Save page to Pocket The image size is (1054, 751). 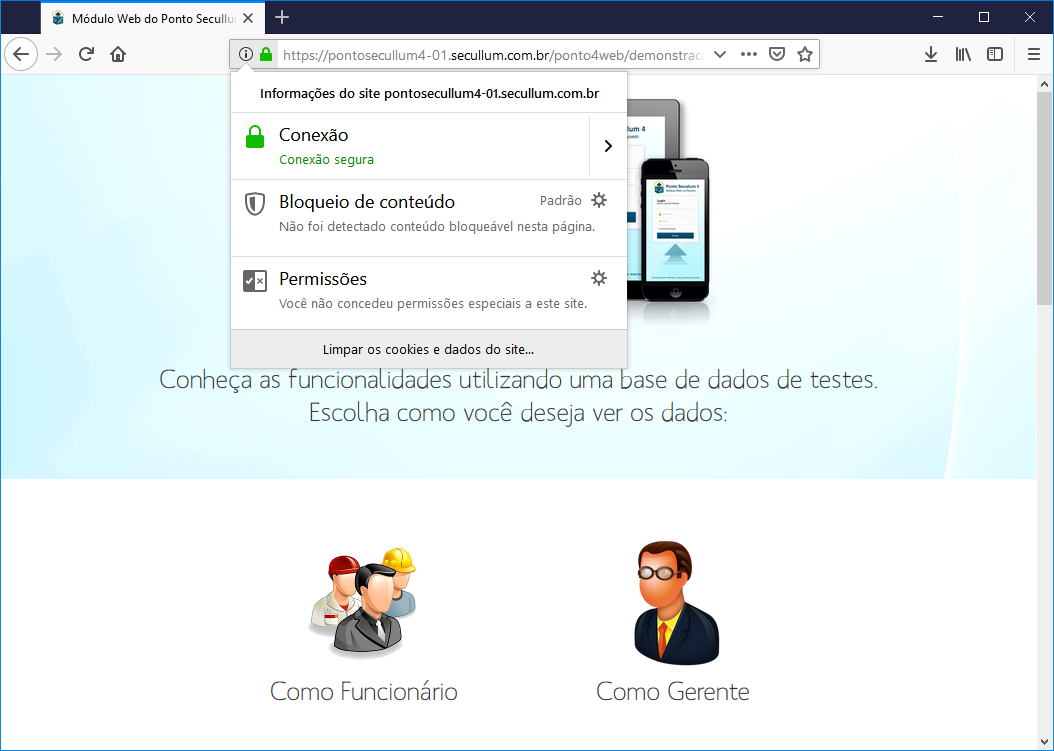(776, 54)
